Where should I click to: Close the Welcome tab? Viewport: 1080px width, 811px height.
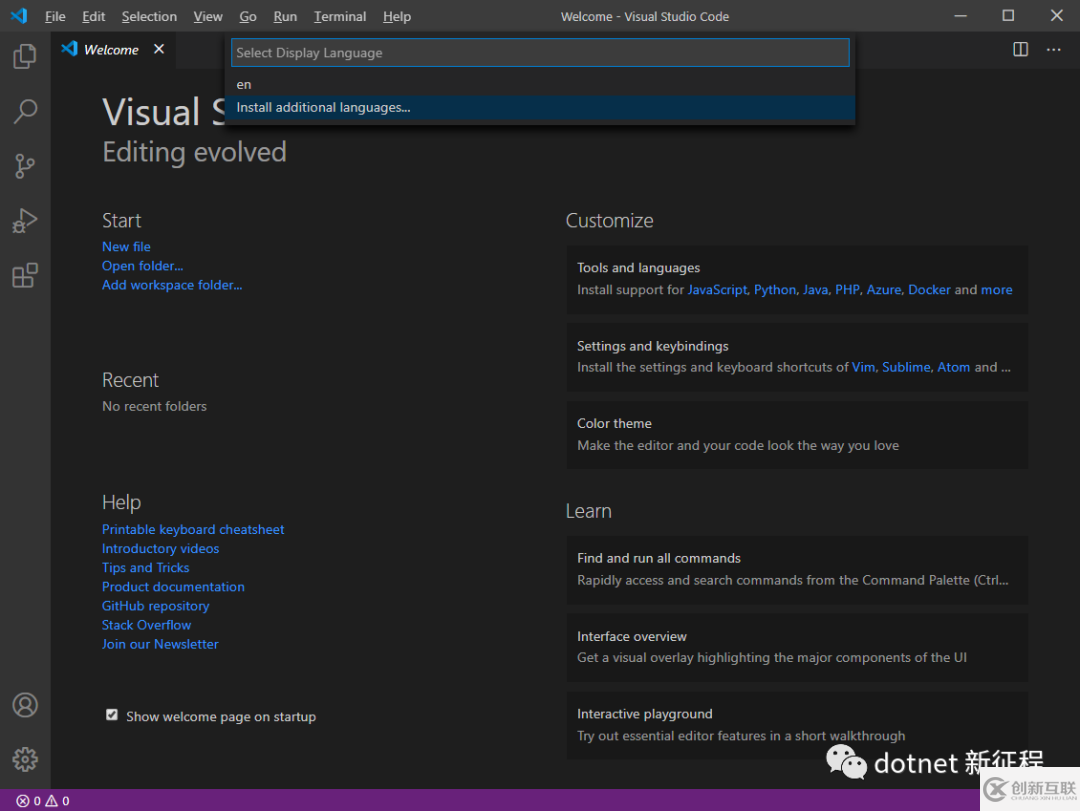point(159,49)
